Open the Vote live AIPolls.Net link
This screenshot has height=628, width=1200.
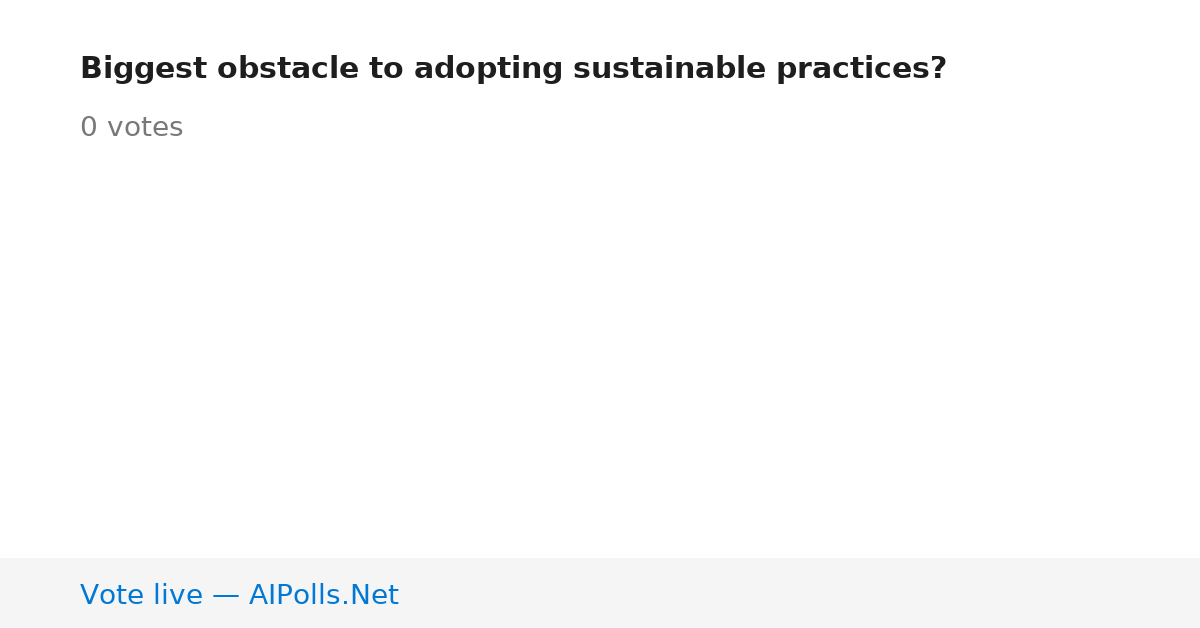coord(239,595)
